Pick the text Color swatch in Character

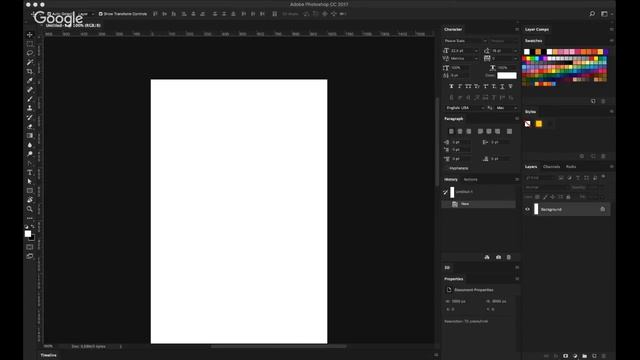coord(507,76)
